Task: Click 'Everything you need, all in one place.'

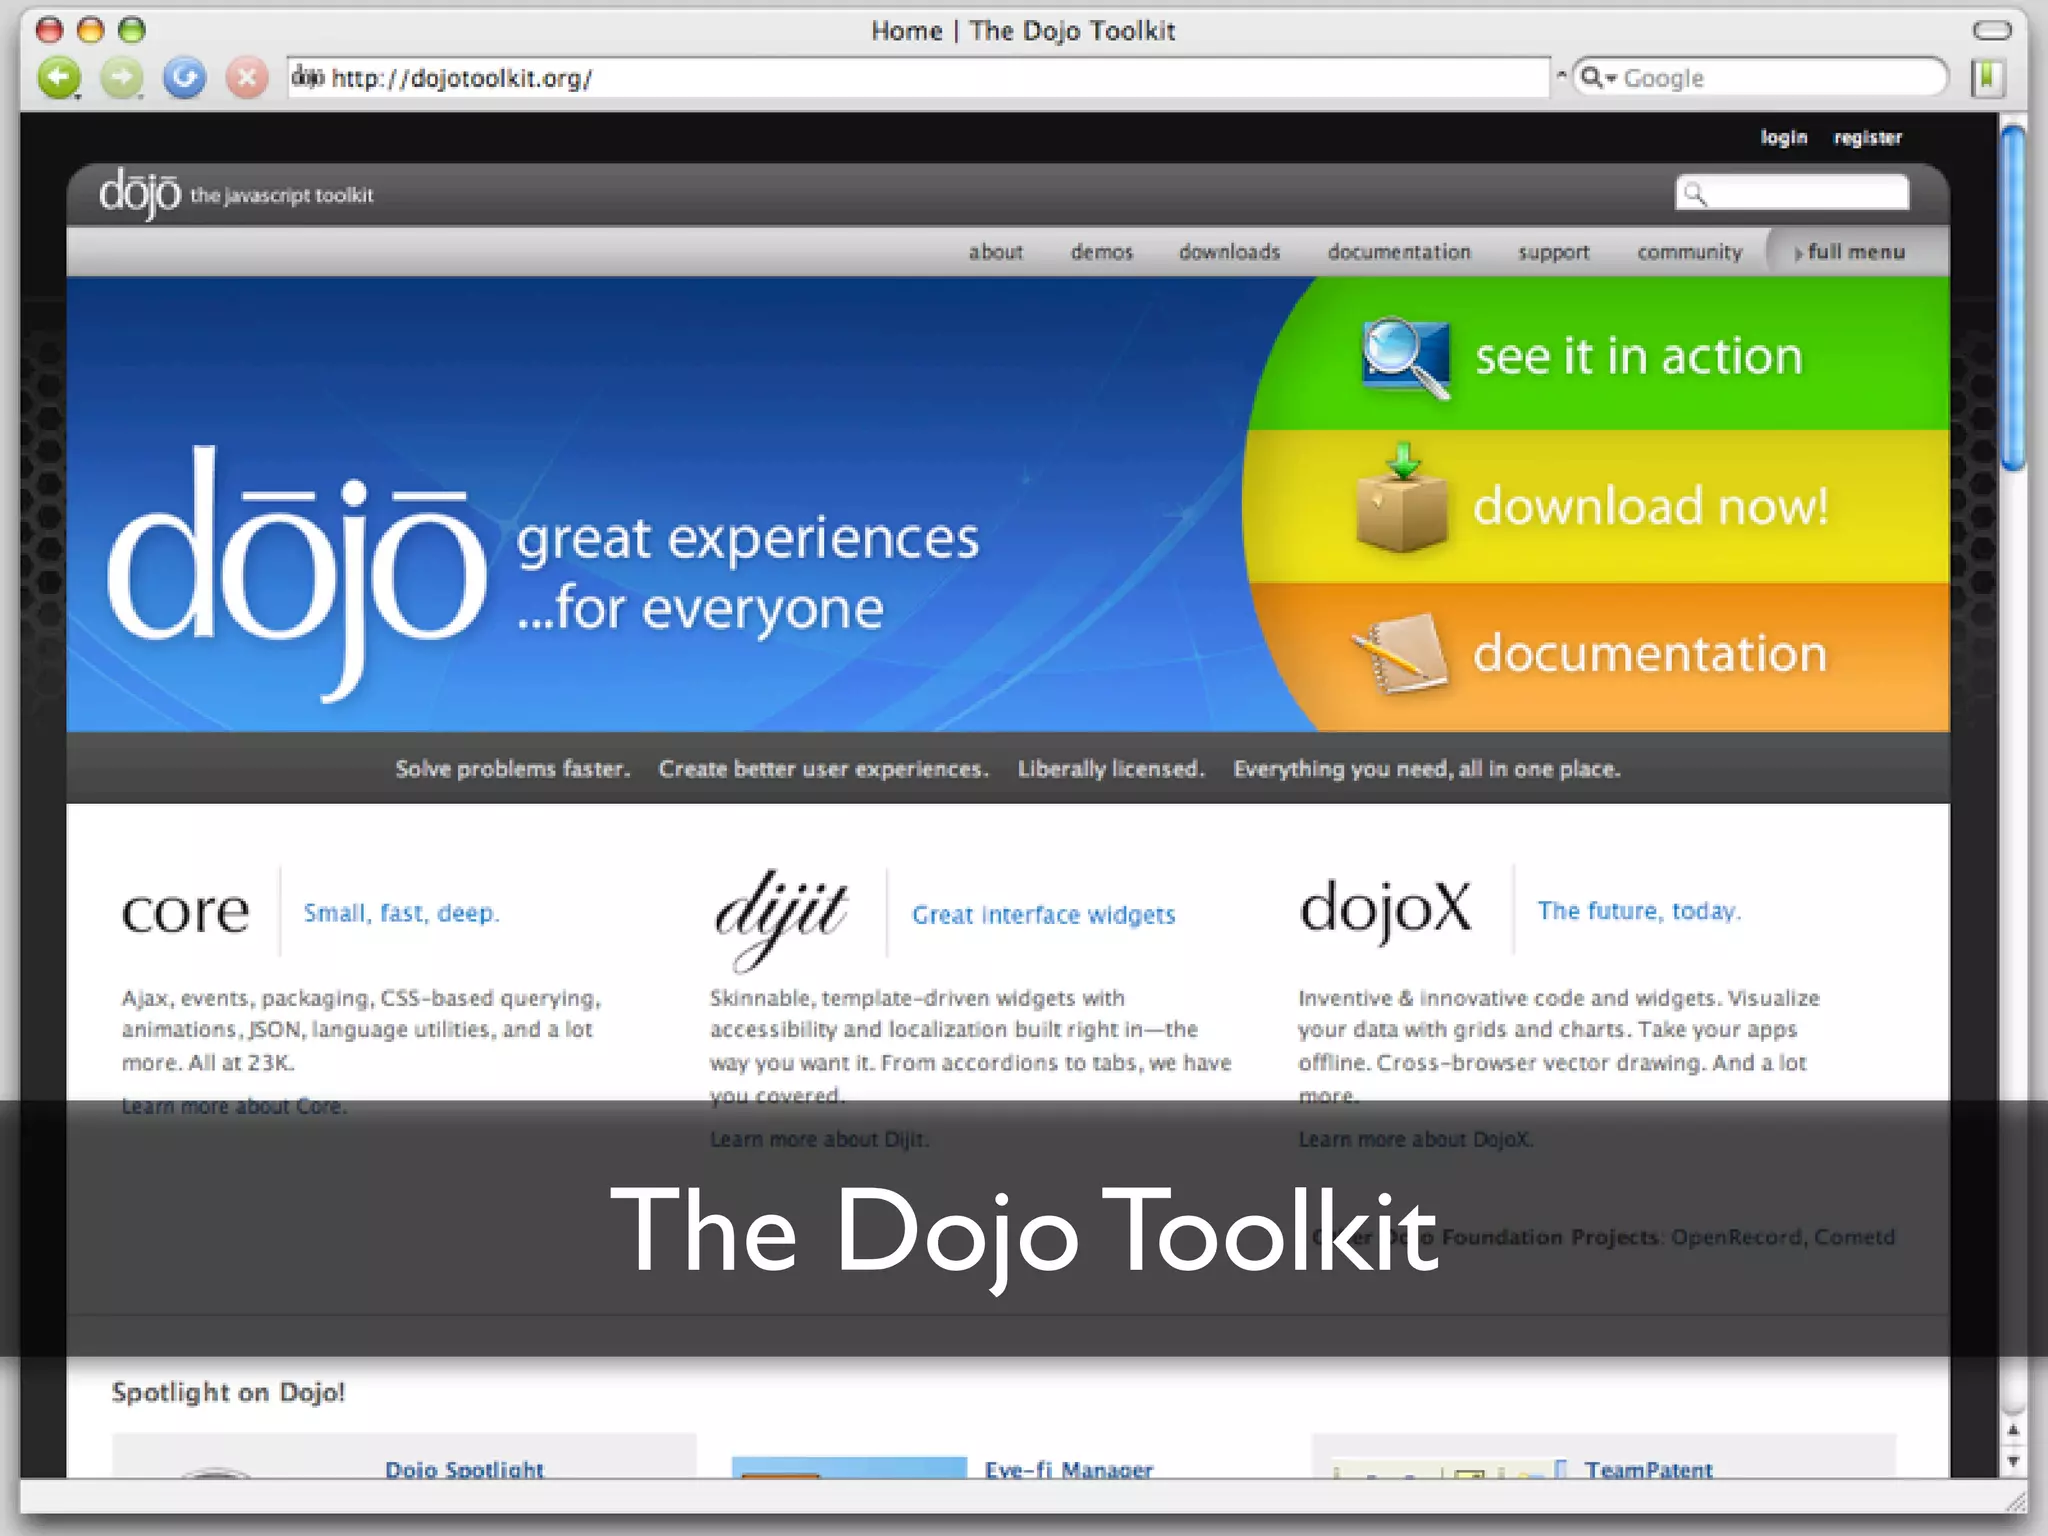Action: pyautogui.click(x=1426, y=769)
